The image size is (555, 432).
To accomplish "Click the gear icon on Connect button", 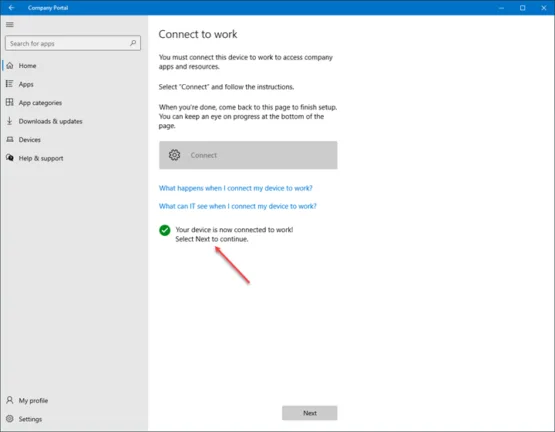I will coord(174,155).
